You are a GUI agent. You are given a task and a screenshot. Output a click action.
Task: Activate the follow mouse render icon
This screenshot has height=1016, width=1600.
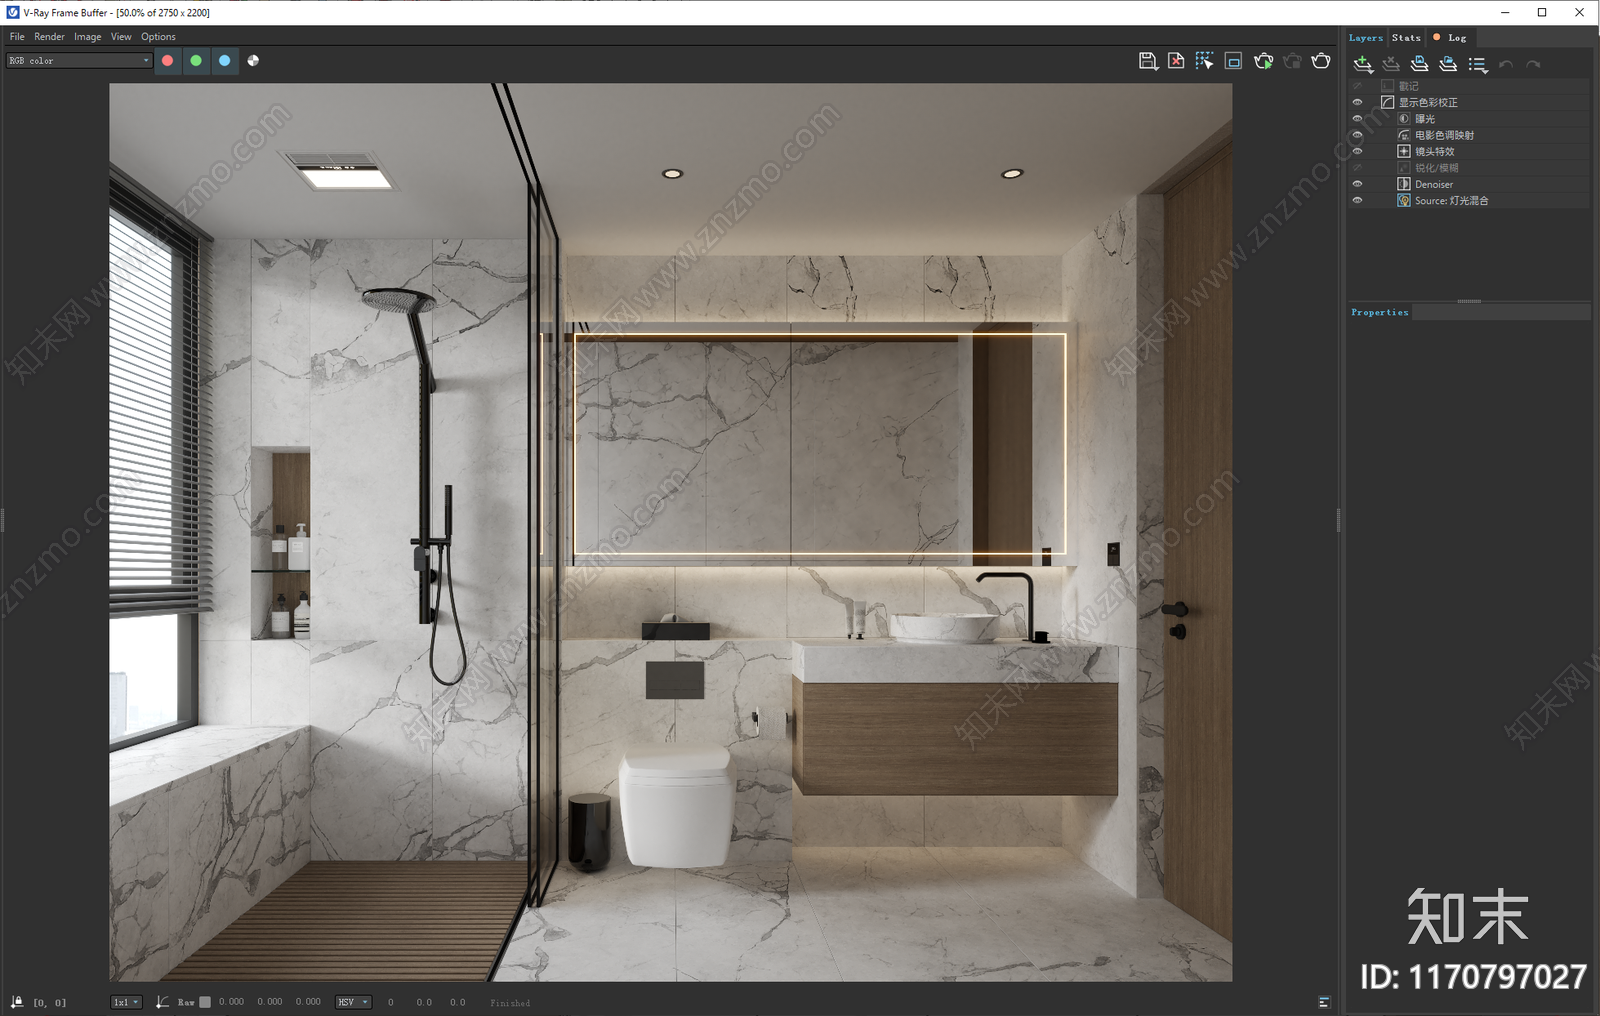point(1204,61)
